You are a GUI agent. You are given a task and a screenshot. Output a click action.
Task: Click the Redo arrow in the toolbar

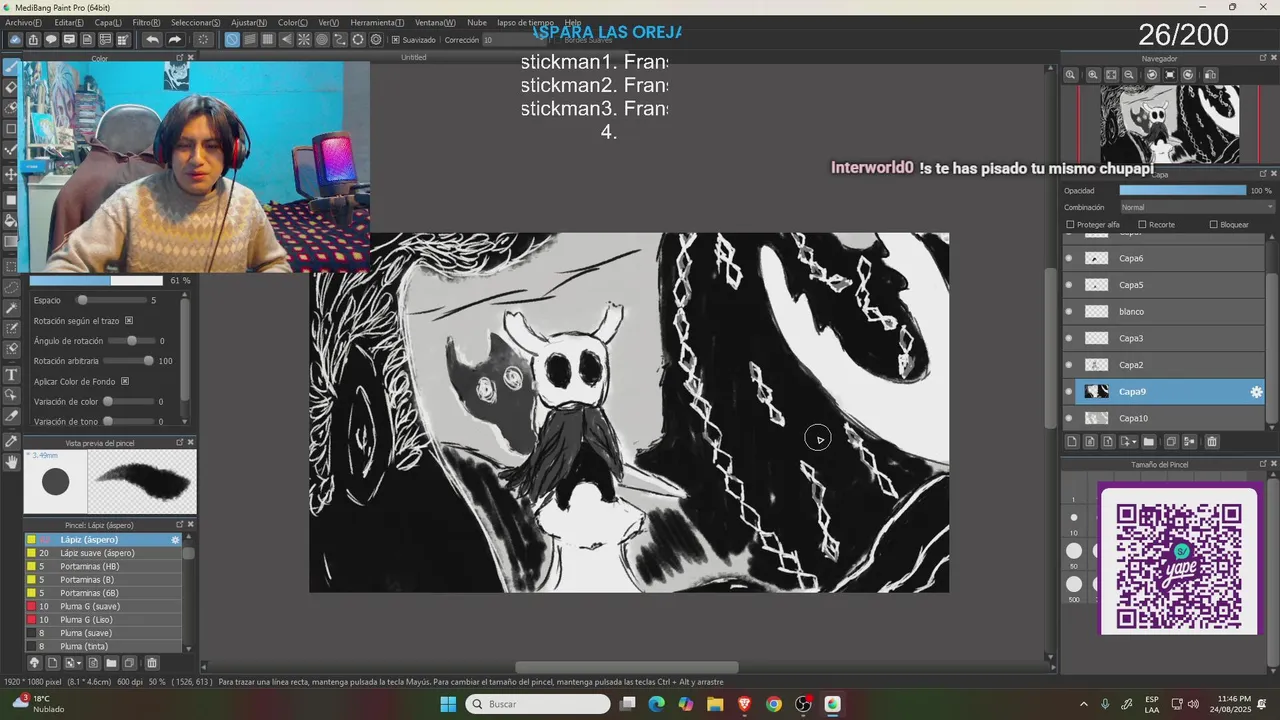click(x=174, y=40)
